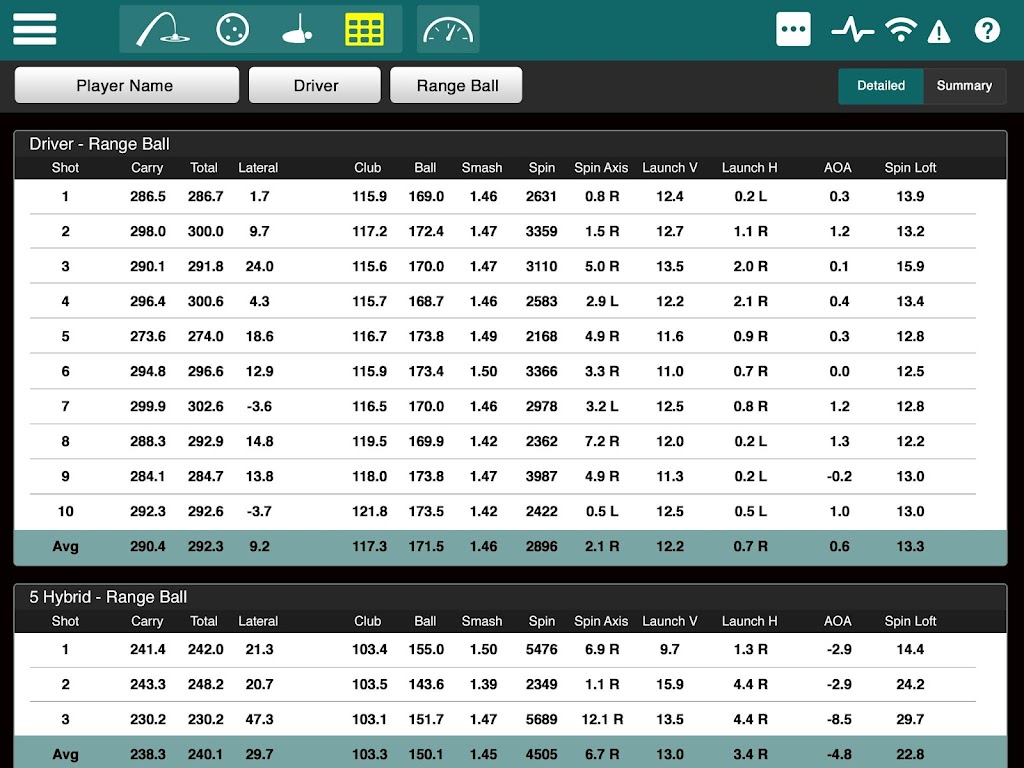
Task: Open the speedometer gauge view
Action: pyautogui.click(x=448, y=30)
